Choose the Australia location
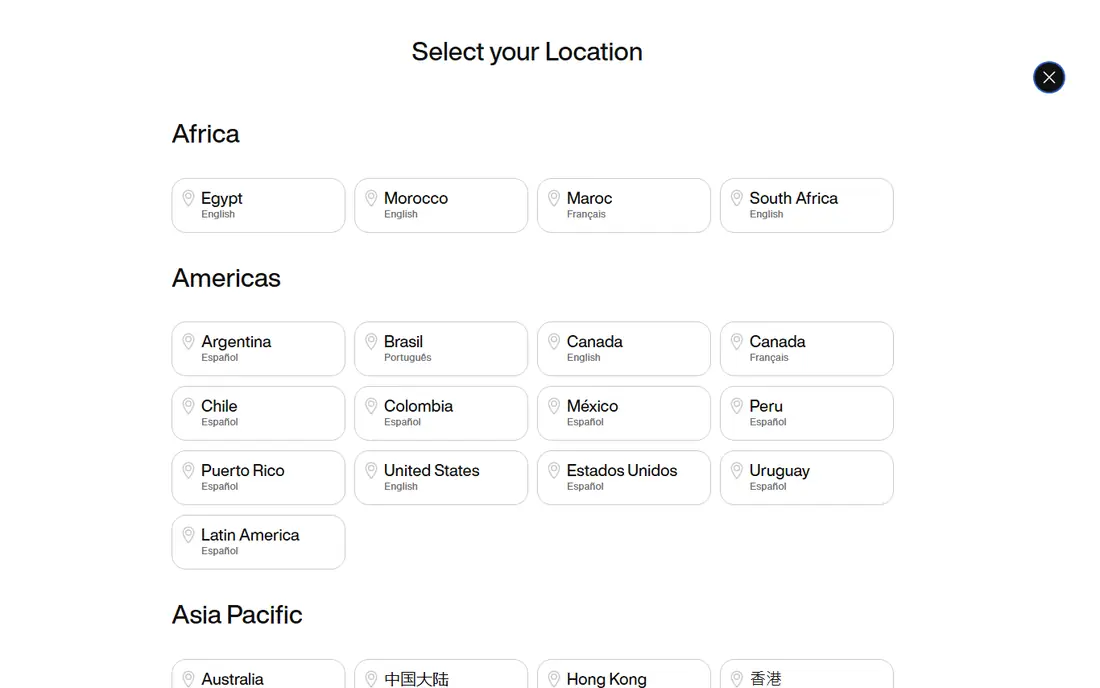This screenshot has height=688, width=1100. 258,674
